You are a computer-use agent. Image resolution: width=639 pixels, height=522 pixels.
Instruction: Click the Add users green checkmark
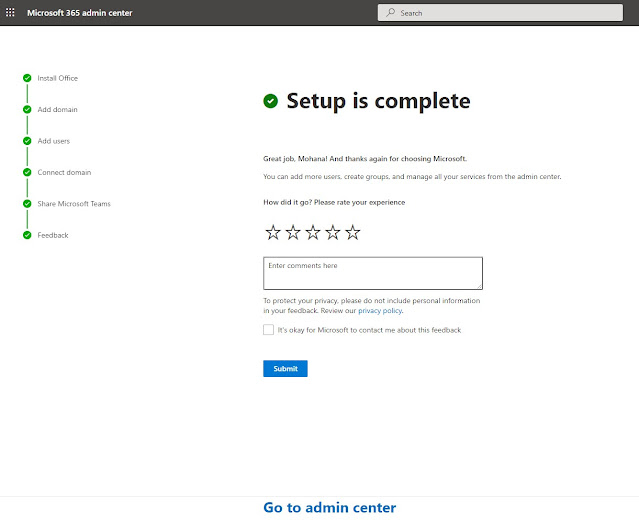(27, 141)
